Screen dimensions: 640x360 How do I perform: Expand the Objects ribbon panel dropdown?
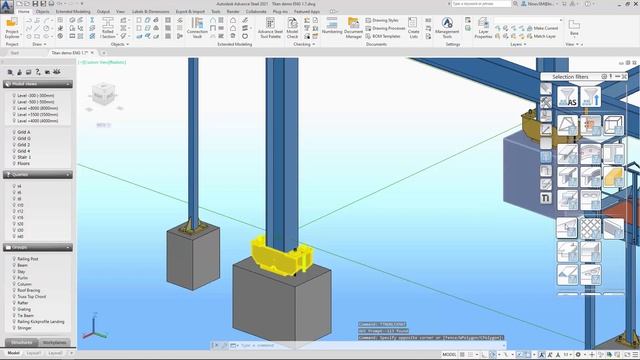pyautogui.click(x=120, y=44)
